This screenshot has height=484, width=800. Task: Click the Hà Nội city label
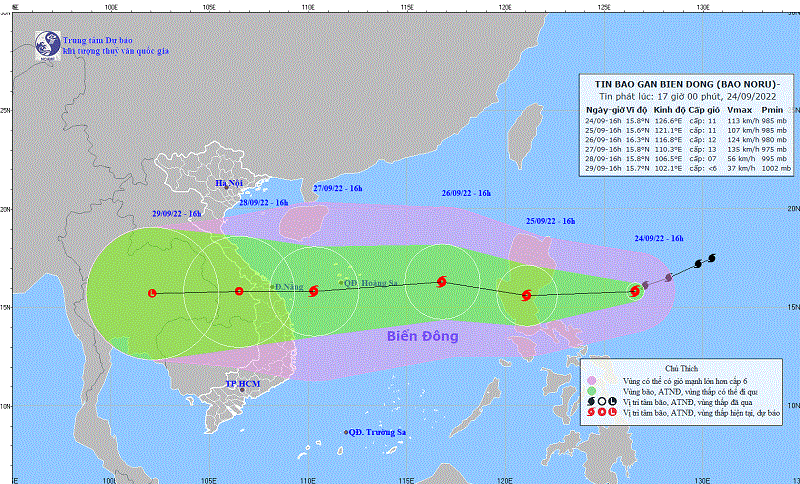tap(229, 183)
